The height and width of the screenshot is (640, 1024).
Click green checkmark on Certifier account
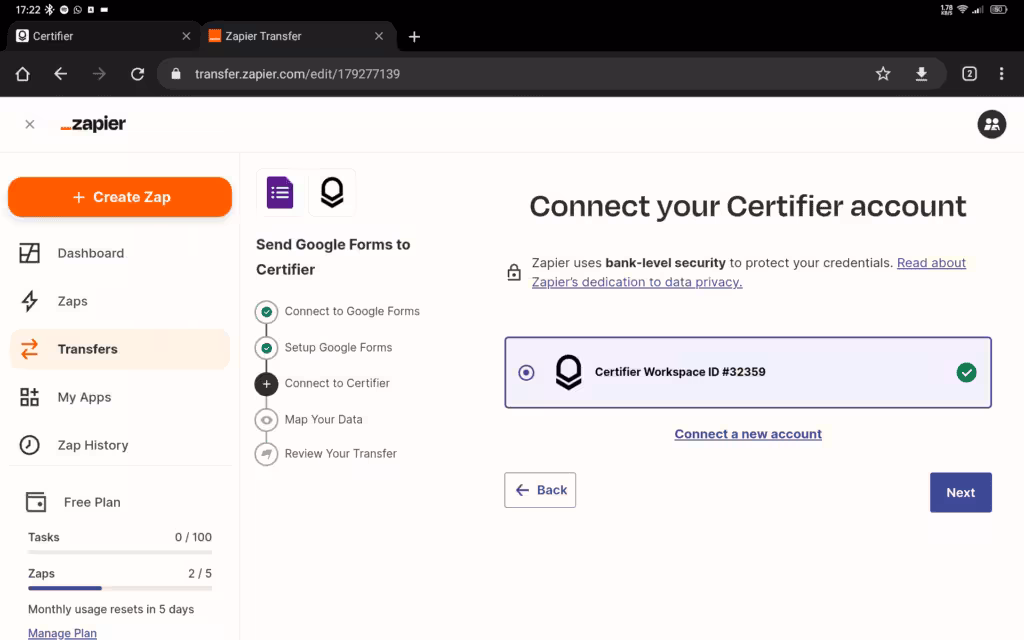tap(967, 372)
